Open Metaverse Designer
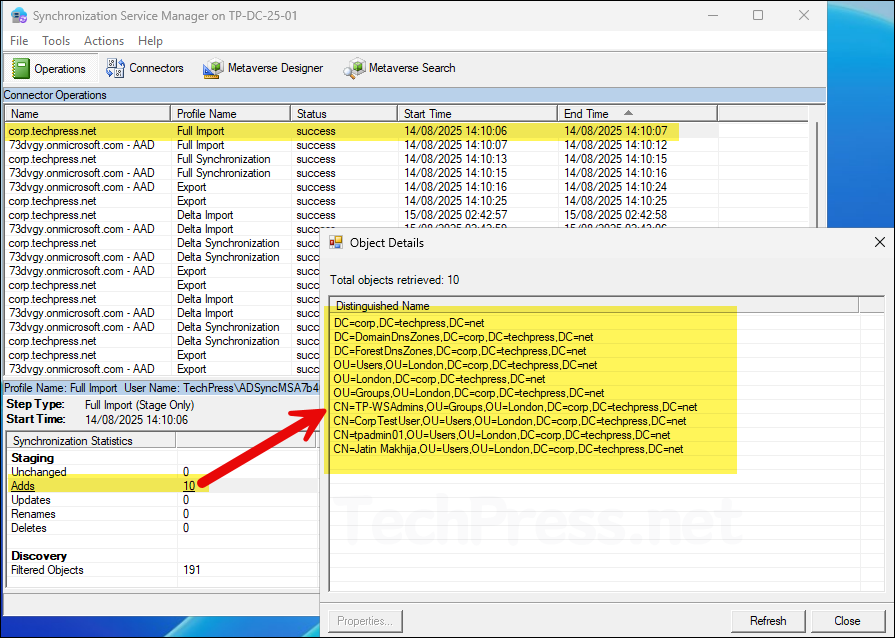Image resolution: width=895 pixels, height=638 pixels. click(263, 68)
